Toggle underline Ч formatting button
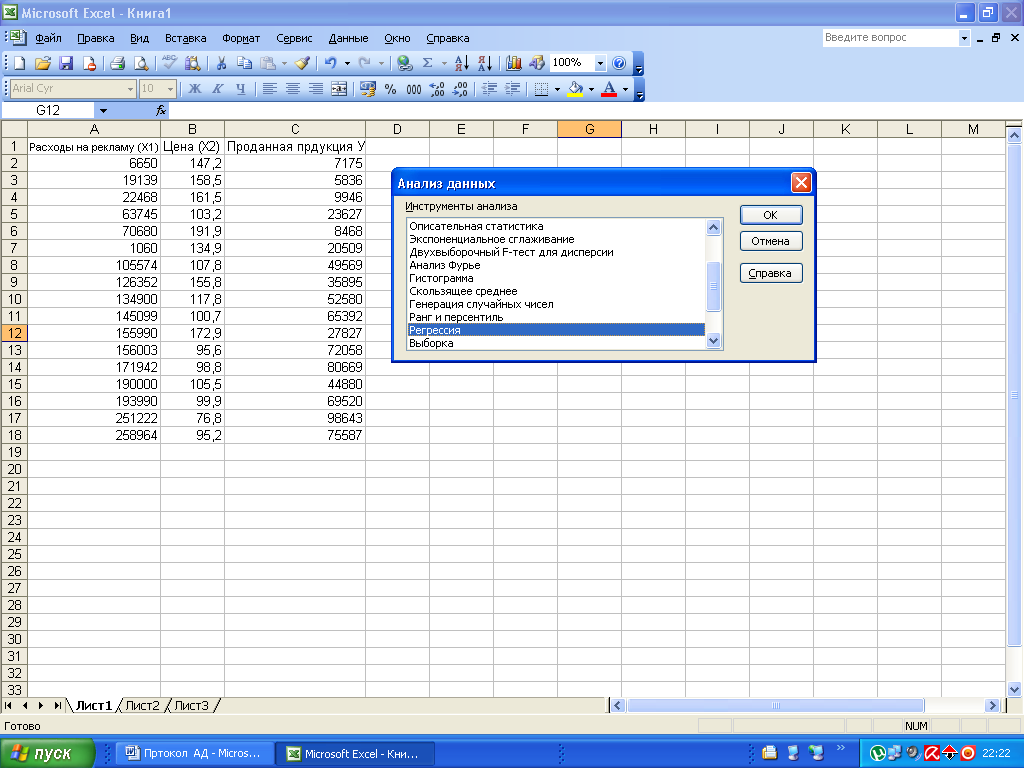Viewport: 1024px width, 768px height. pos(240,89)
